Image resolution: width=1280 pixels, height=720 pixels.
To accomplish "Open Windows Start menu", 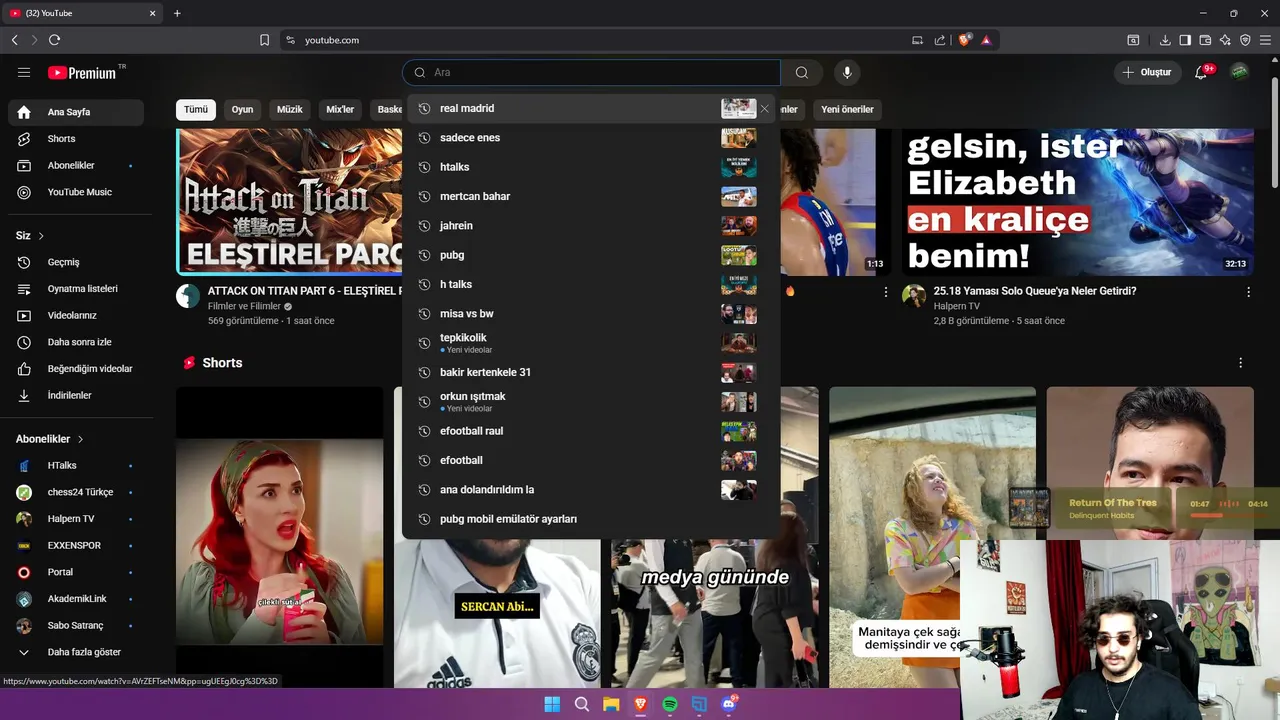I will point(552,704).
